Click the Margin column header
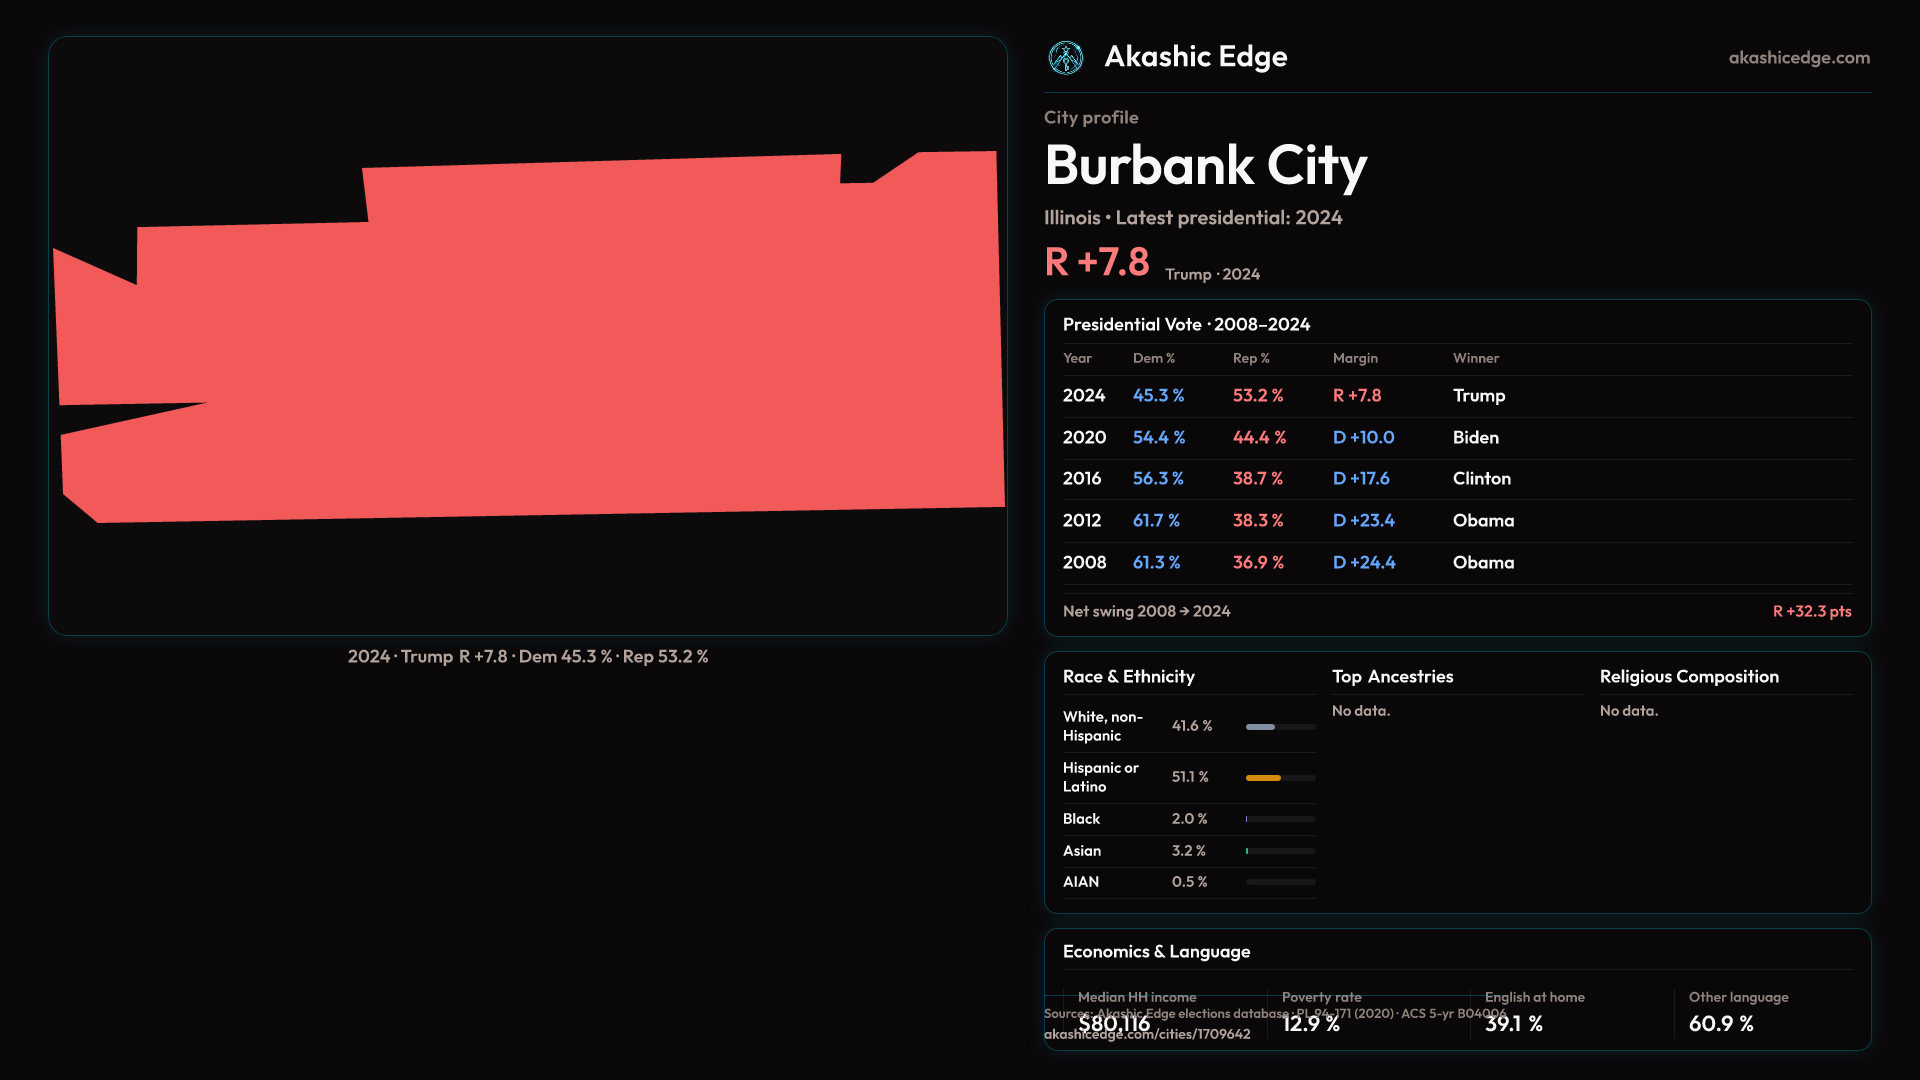This screenshot has width=1920, height=1080. pyautogui.click(x=1354, y=358)
